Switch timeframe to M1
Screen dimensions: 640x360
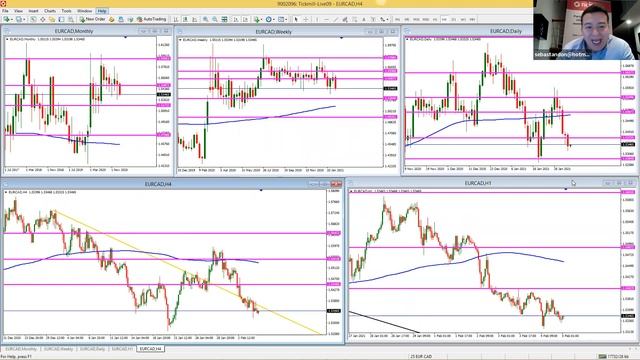(x=397, y=19)
